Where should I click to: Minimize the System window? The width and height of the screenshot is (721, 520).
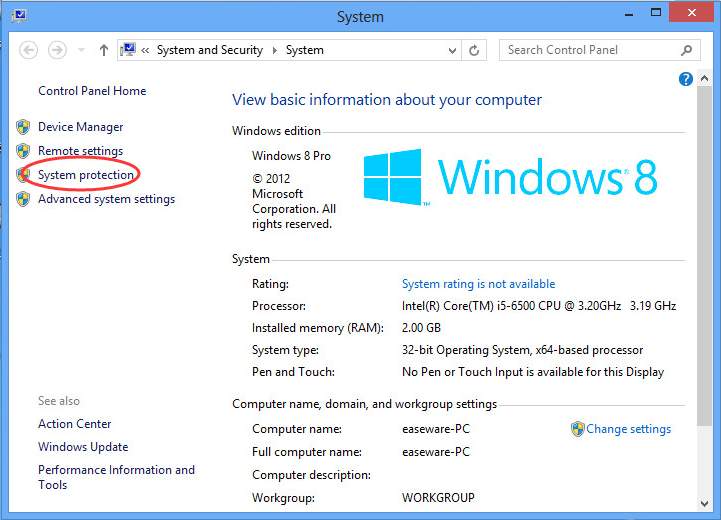tap(629, 14)
